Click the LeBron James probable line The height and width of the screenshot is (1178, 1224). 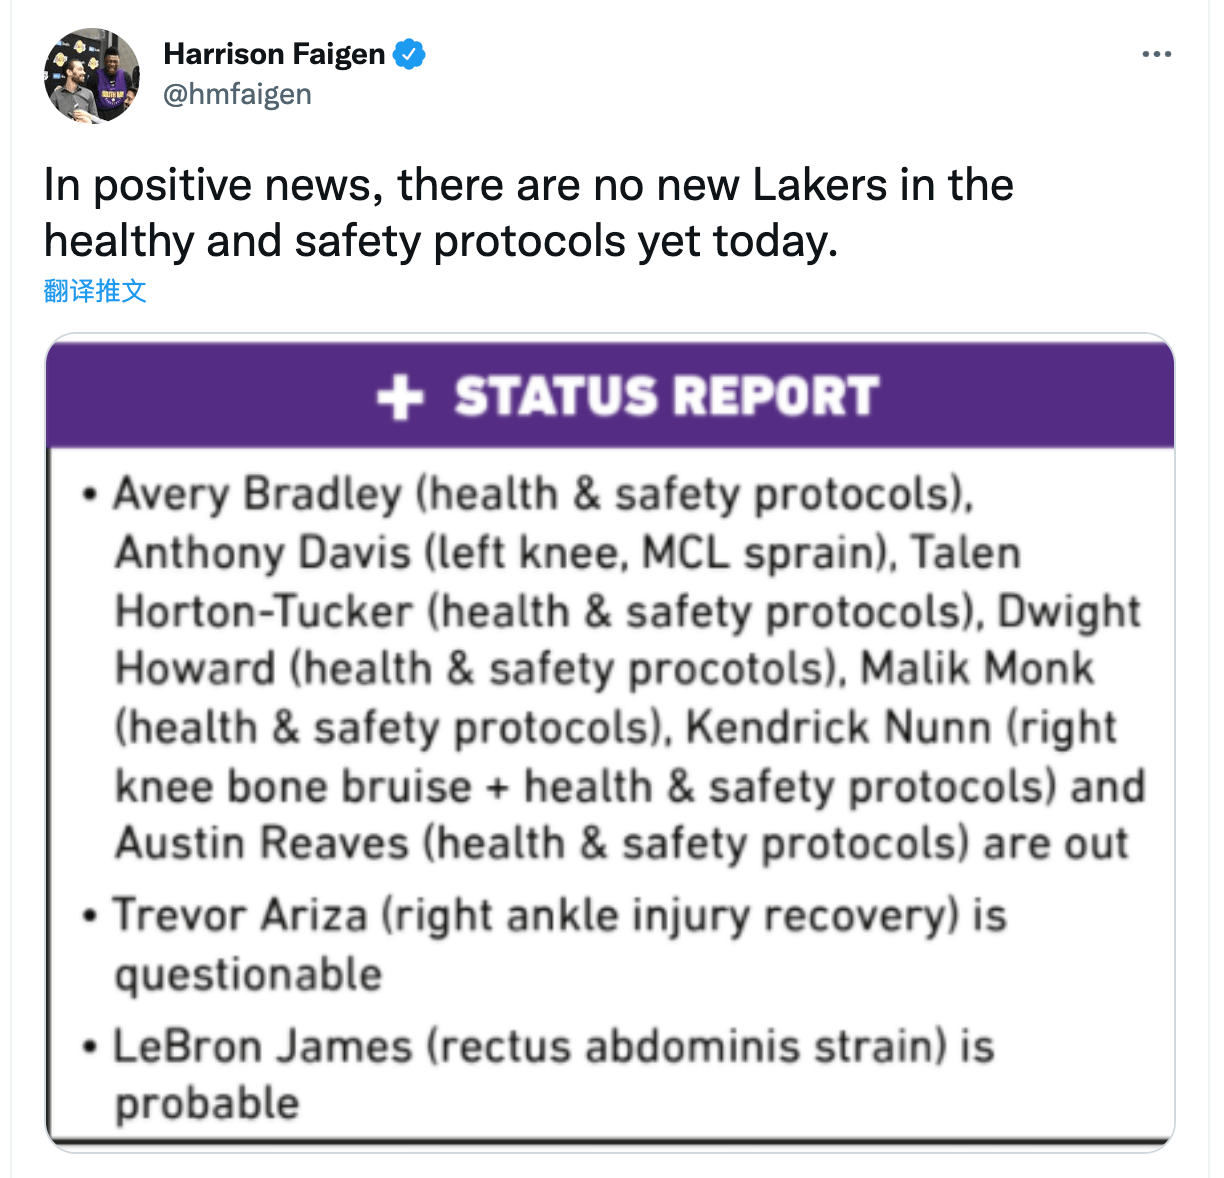coord(554,1075)
